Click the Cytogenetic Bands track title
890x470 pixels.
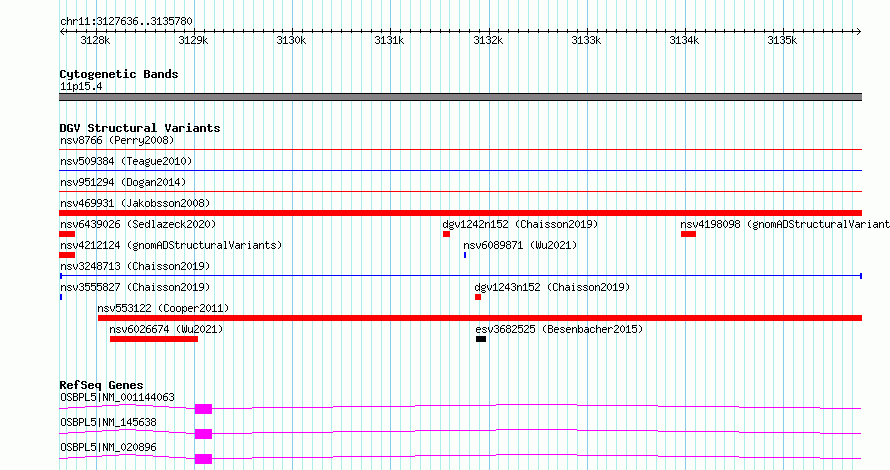coord(119,74)
